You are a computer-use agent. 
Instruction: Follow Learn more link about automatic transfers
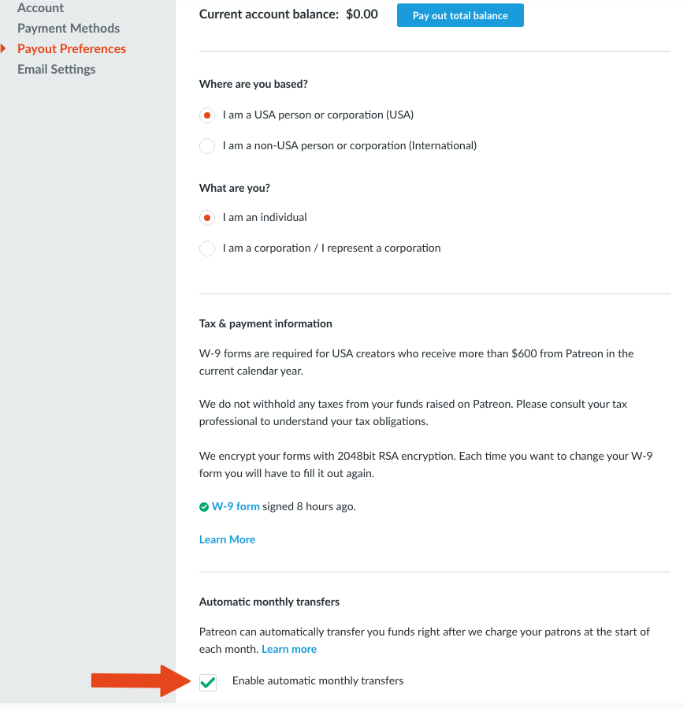tap(289, 649)
